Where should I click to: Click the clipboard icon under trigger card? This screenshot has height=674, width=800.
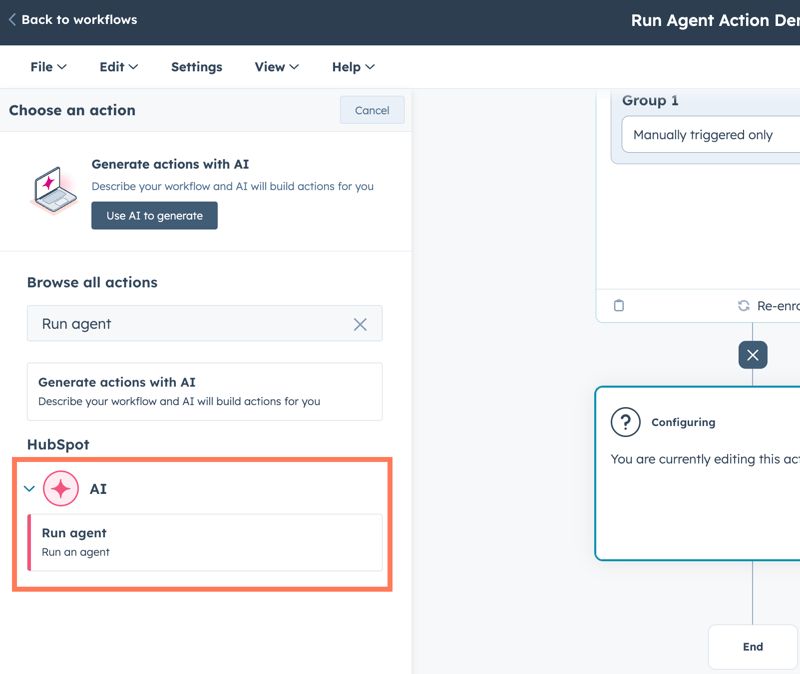(x=619, y=306)
